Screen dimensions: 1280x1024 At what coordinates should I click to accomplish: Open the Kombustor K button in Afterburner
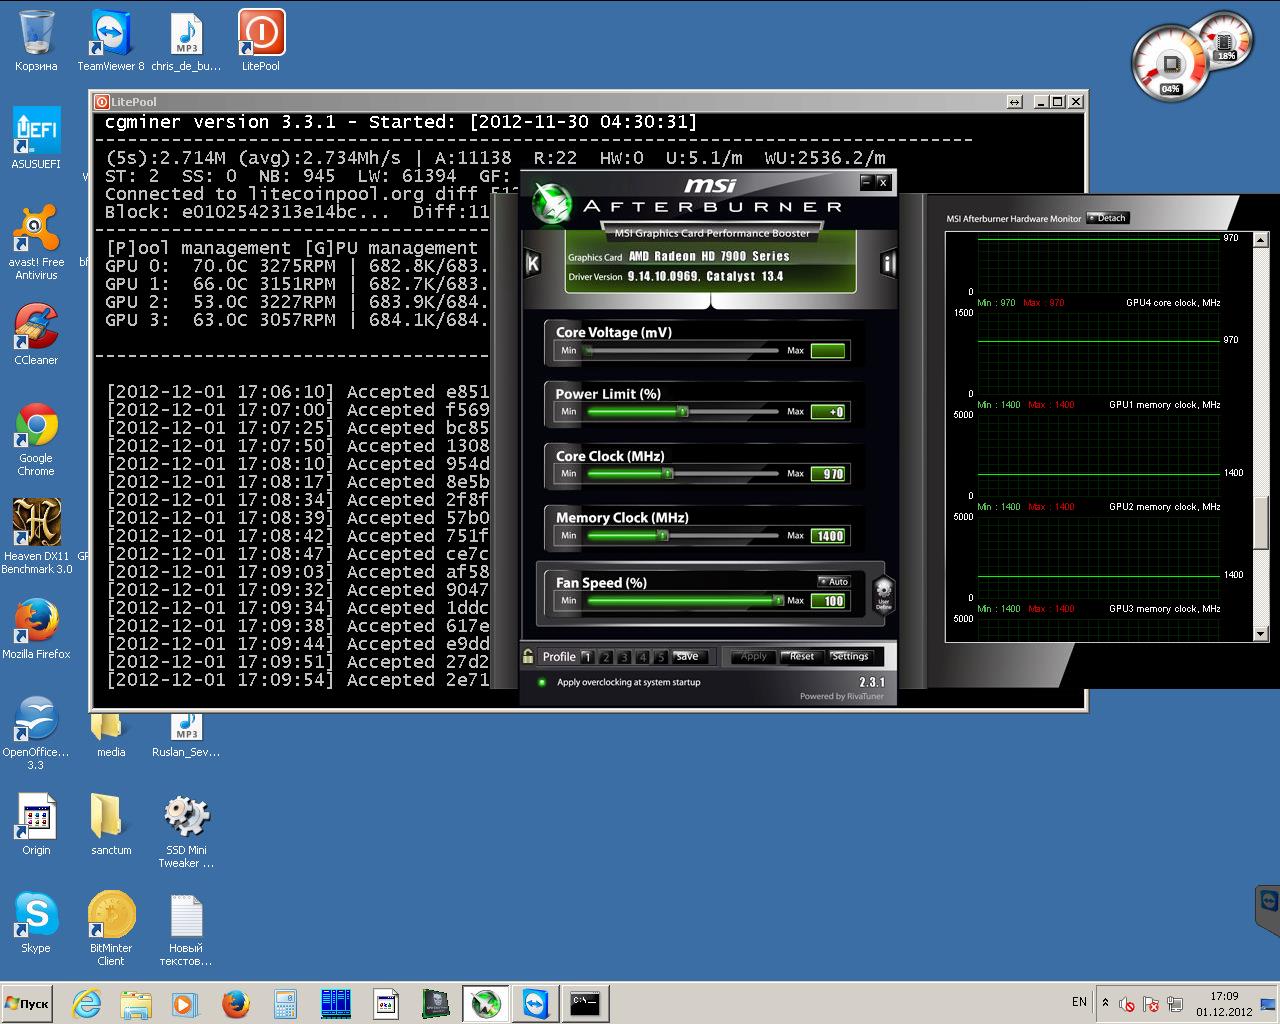[x=532, y=263]
